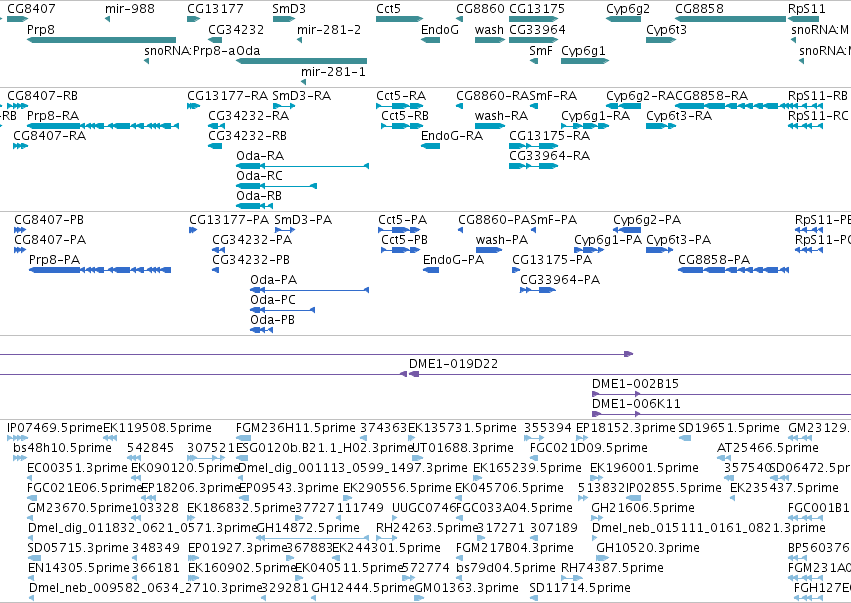This screenshot has height=603, width=851.
Task: Click the EndoG-PA protein label
Action: (453, 259)
